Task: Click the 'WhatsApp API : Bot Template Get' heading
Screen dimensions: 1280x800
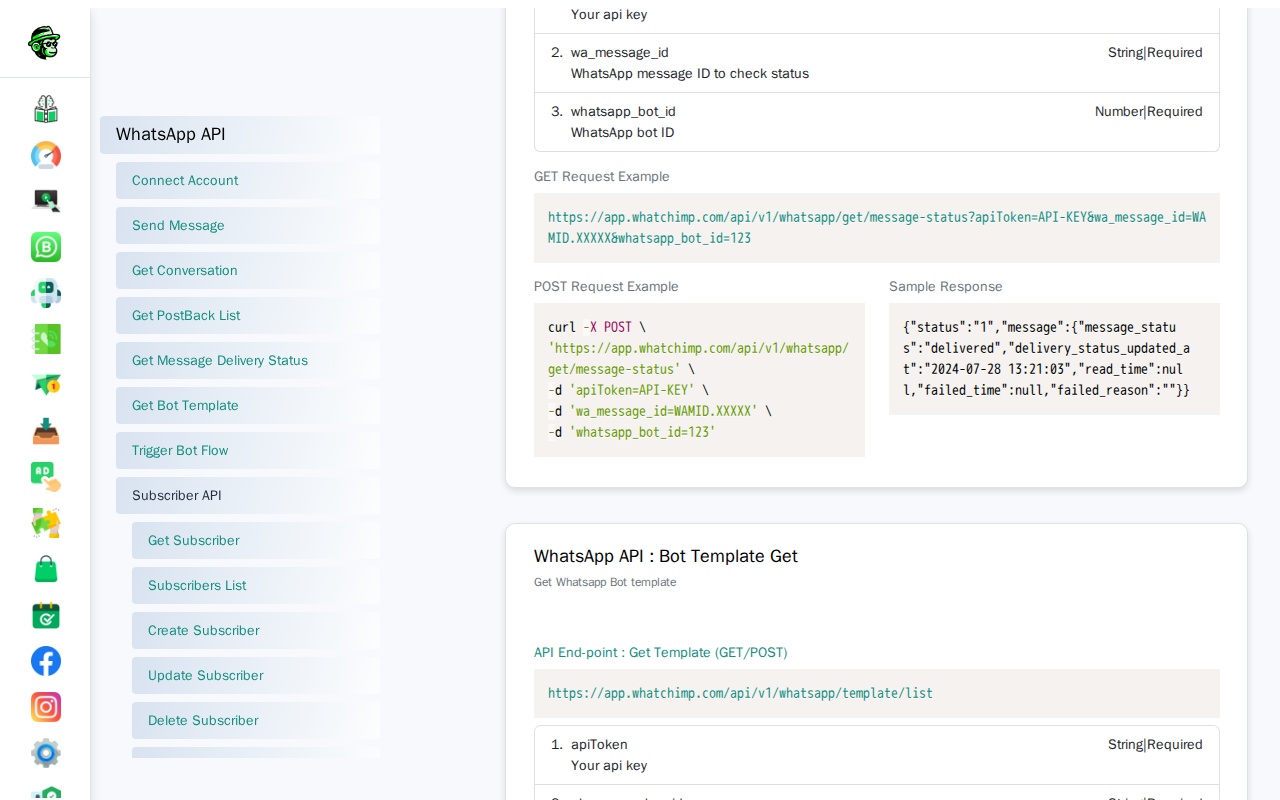Action: click(666, 557)
